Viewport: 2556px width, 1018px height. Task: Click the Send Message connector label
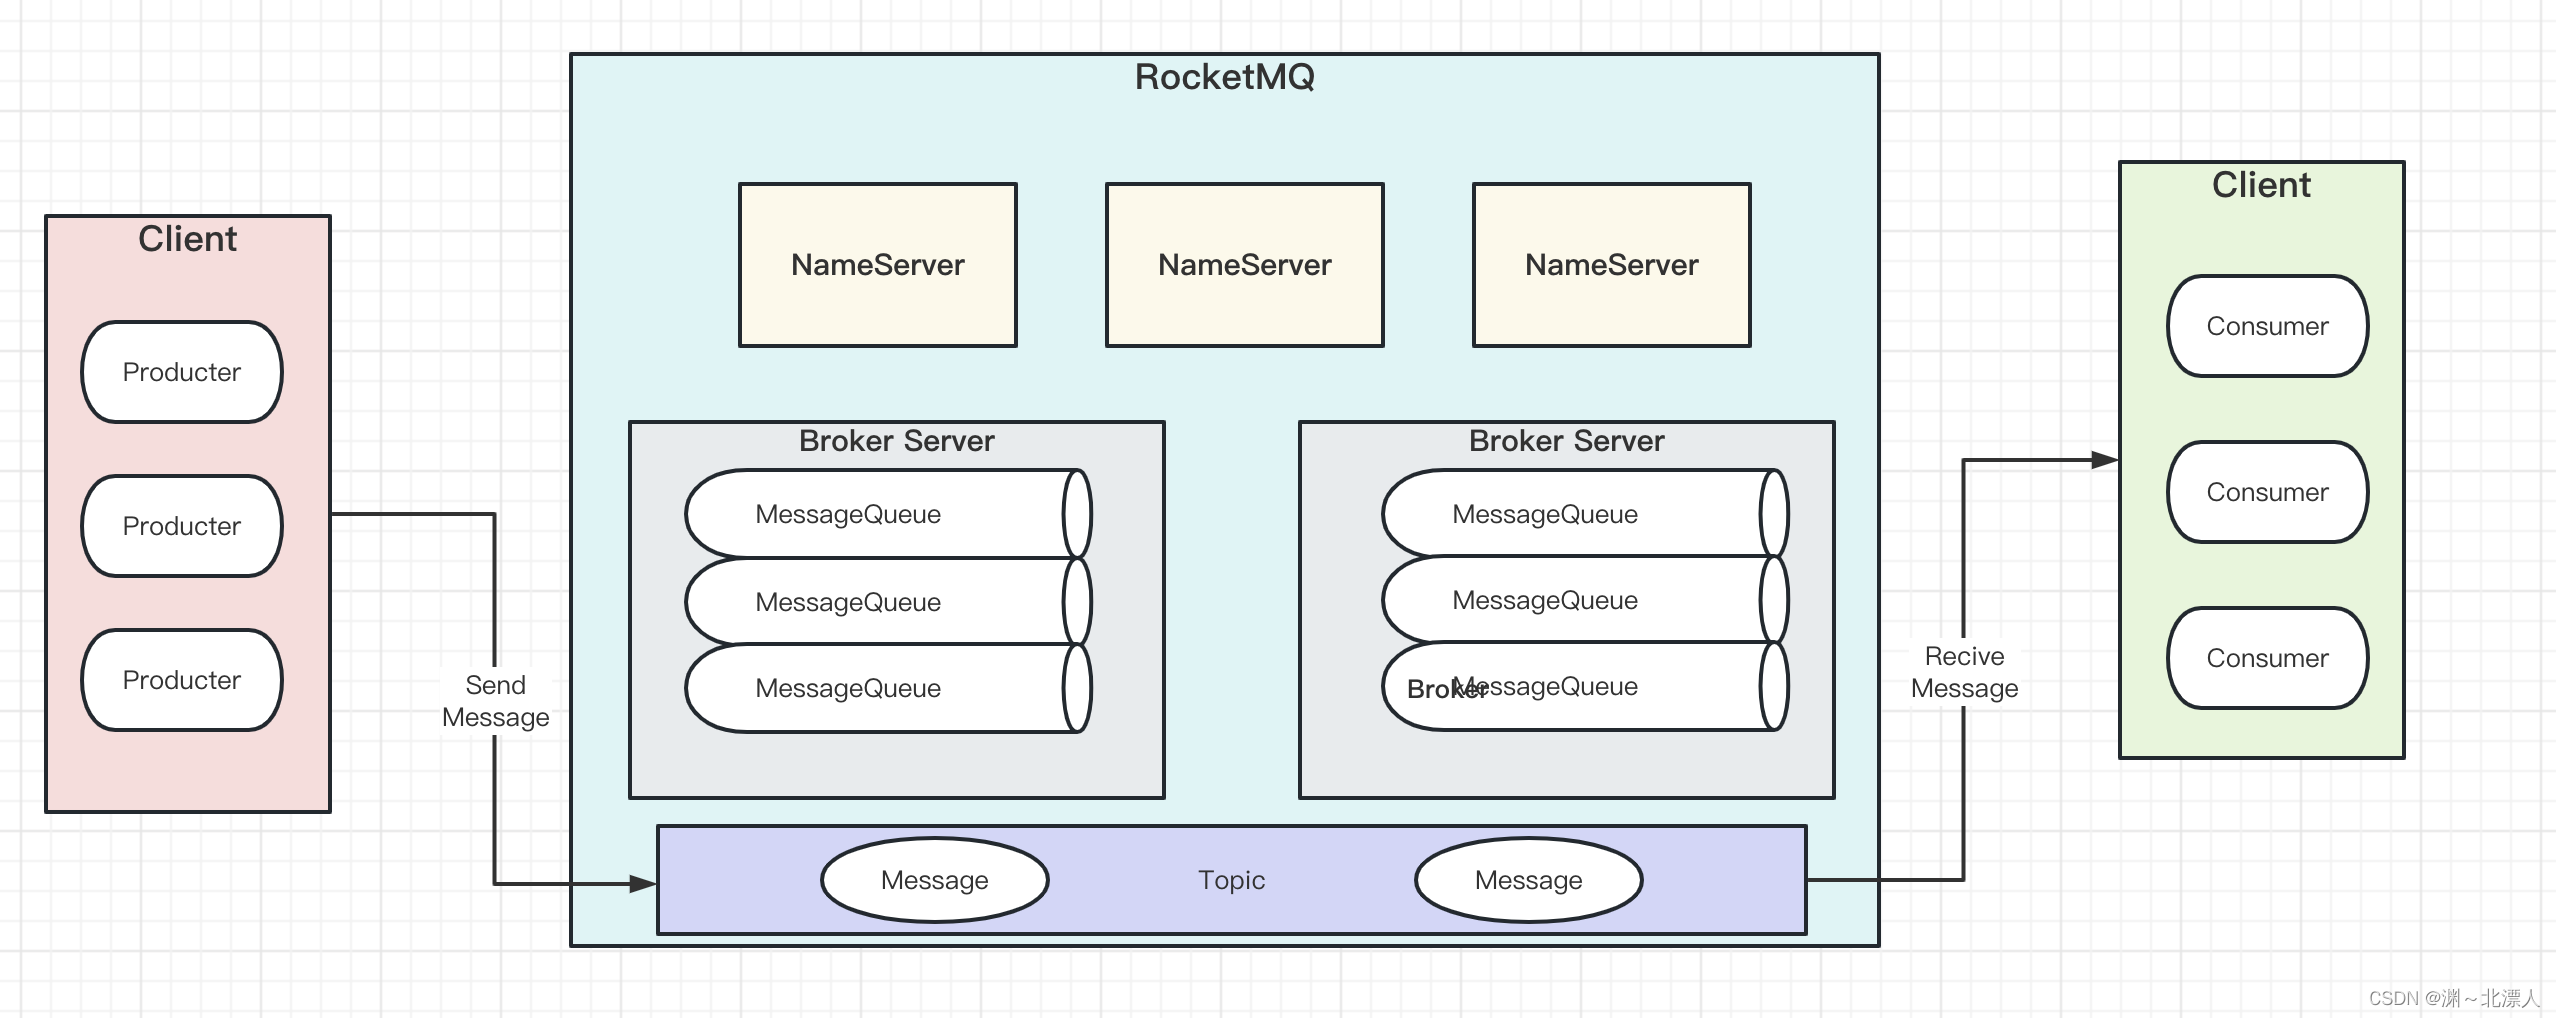496,701
